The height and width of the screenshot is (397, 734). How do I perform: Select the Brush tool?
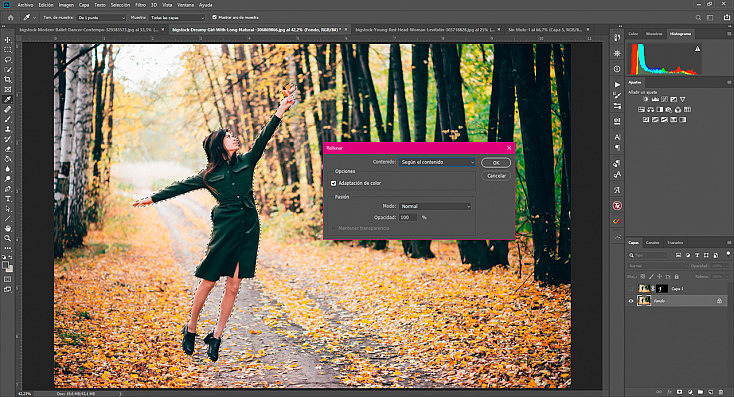(x=7, y=119)
